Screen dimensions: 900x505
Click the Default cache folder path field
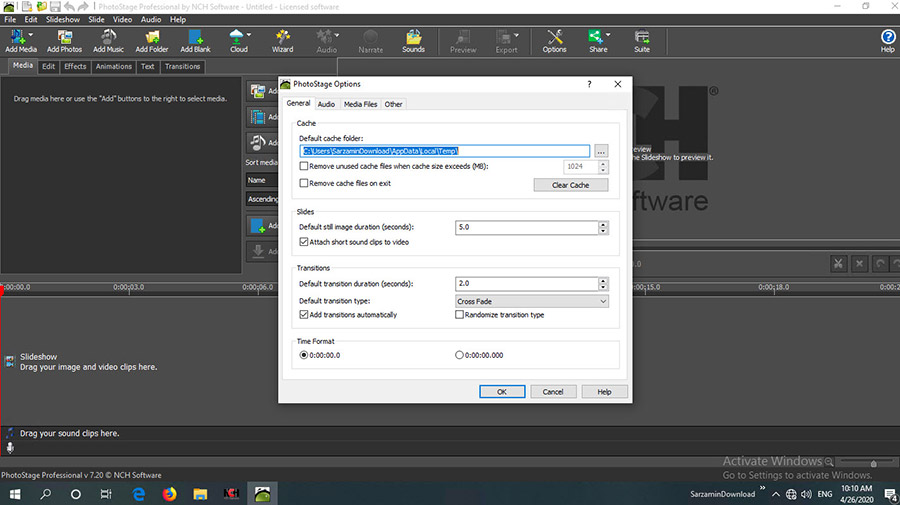pos(444,151)
